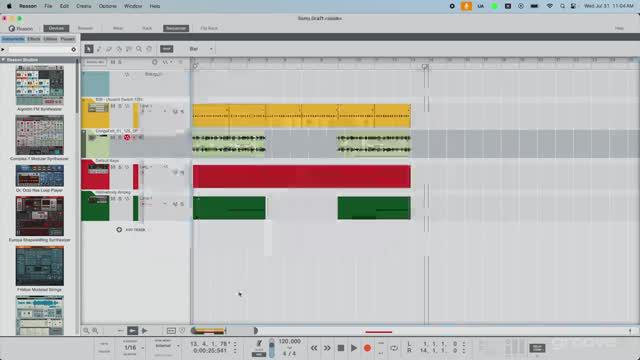This screenshot has width=640, height=360.
Task: Select the Hand tool
Action: point(149,49)
